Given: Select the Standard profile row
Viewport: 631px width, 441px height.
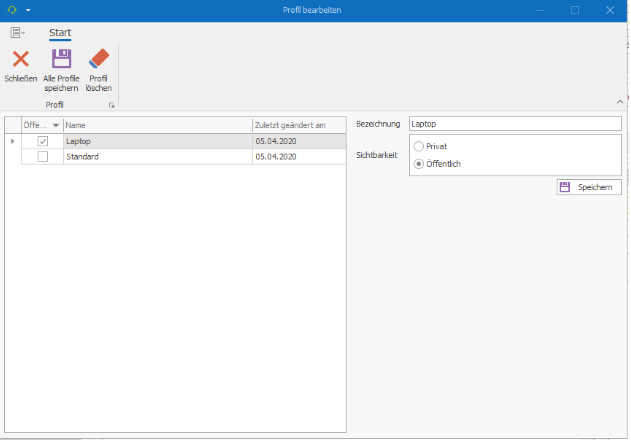Looking at the screenshot, I should pyautogui.click(x=156, y=157).
